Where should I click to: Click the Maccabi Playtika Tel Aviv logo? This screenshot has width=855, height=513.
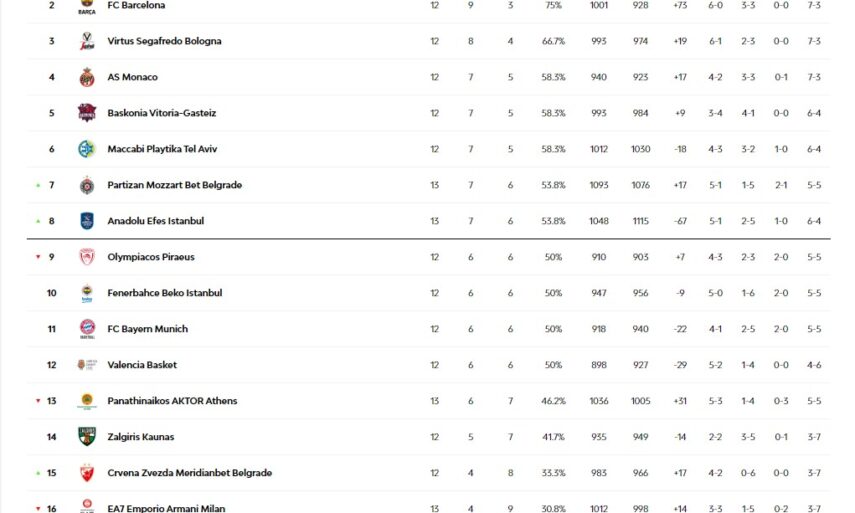click(x=87, y=149)
